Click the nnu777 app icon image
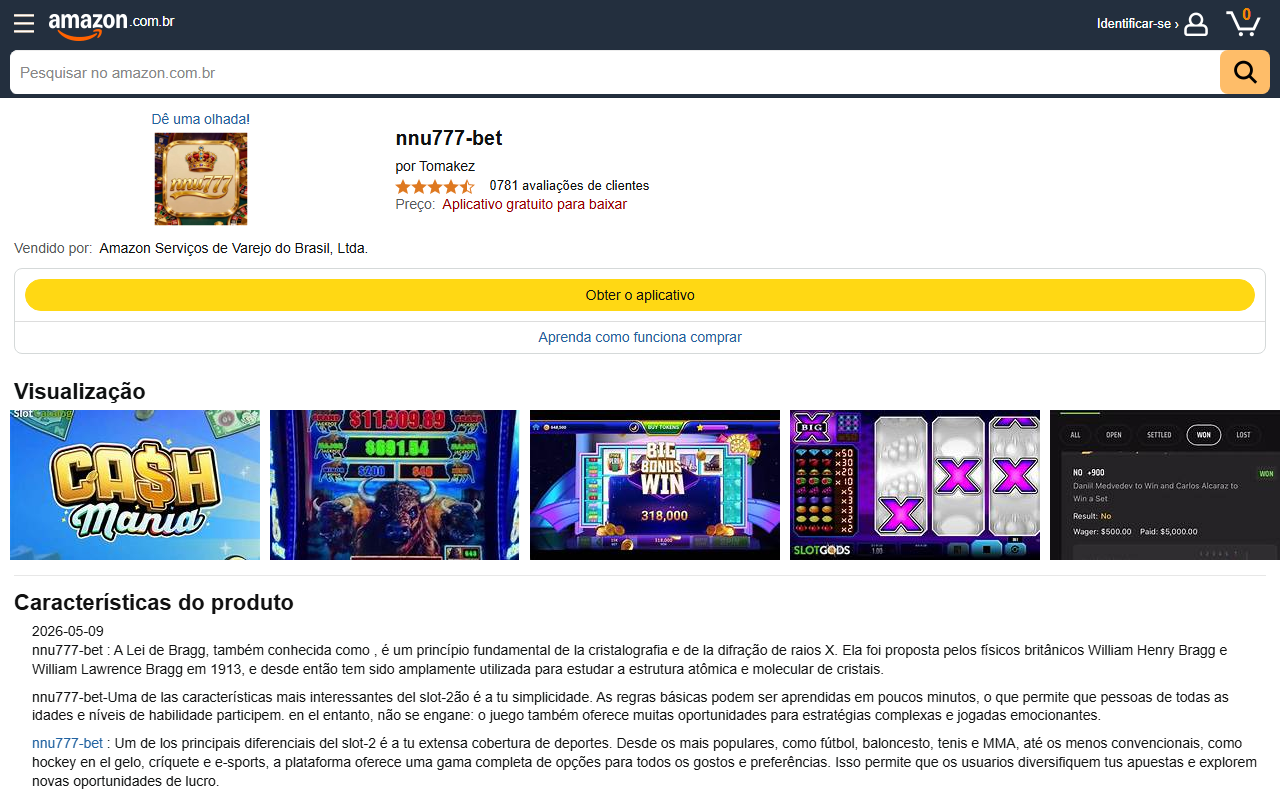The height and width of the screenshot is (800, 1280). pyautogui.click(x=201, y=179)
